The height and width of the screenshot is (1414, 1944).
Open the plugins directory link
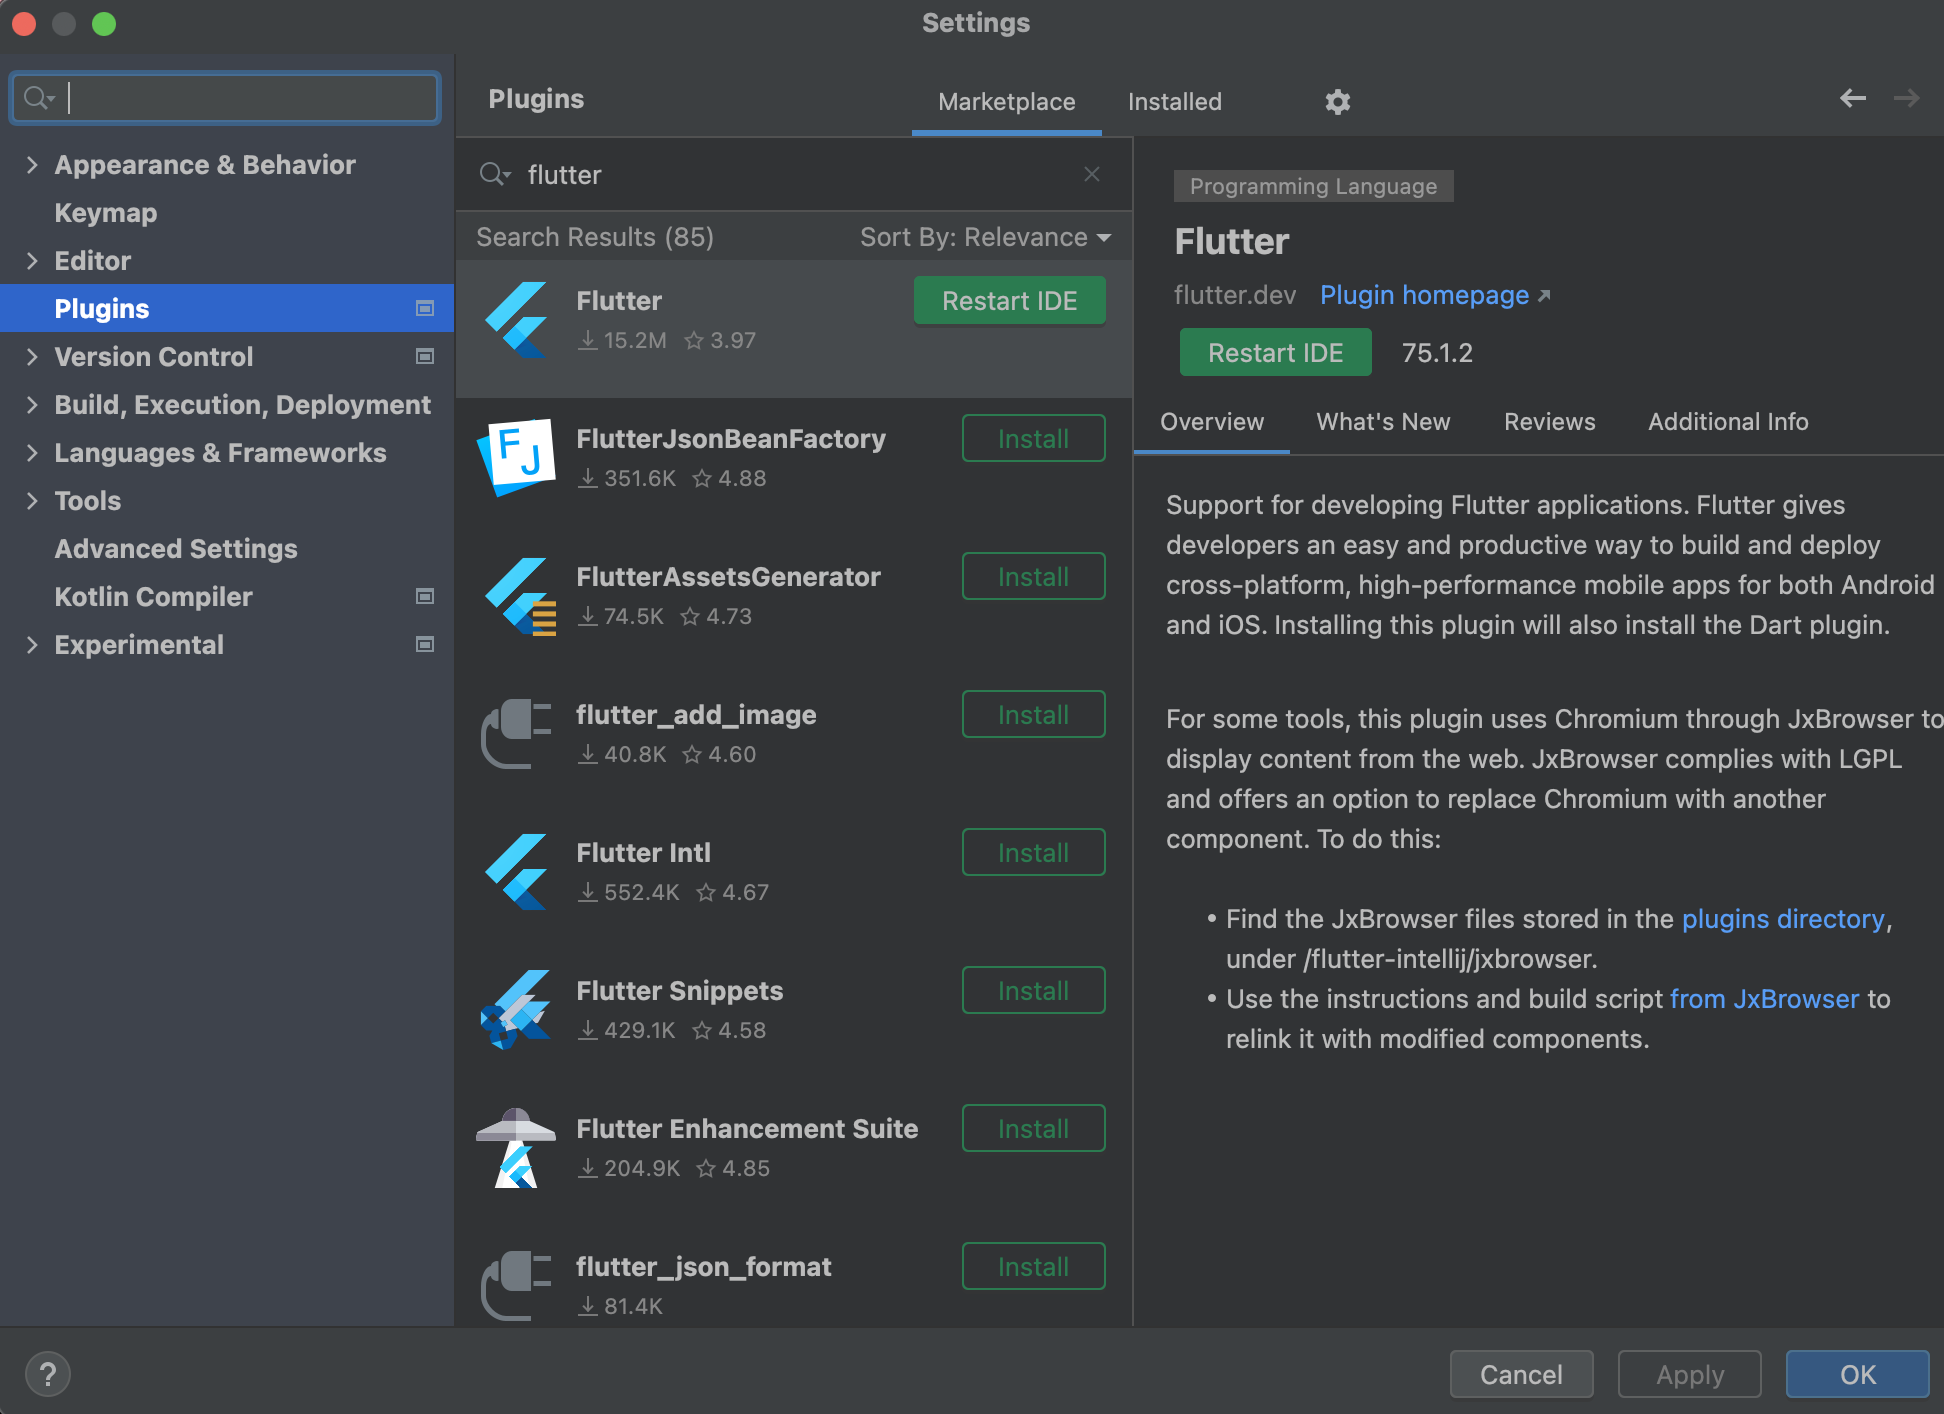[x=1783, y=919]
